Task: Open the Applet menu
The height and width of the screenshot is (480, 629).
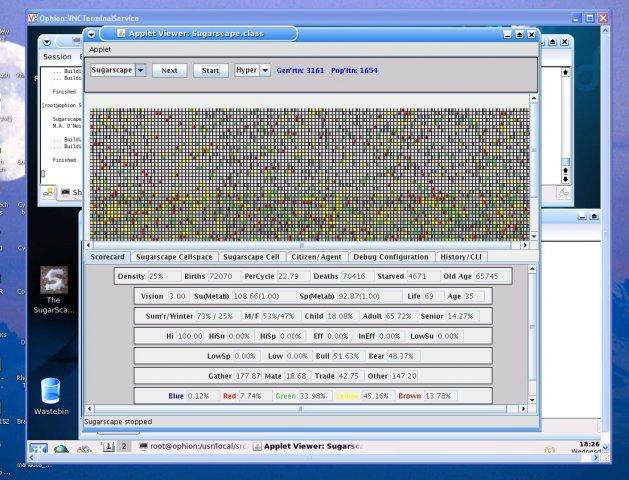Action: pos(100,49)
